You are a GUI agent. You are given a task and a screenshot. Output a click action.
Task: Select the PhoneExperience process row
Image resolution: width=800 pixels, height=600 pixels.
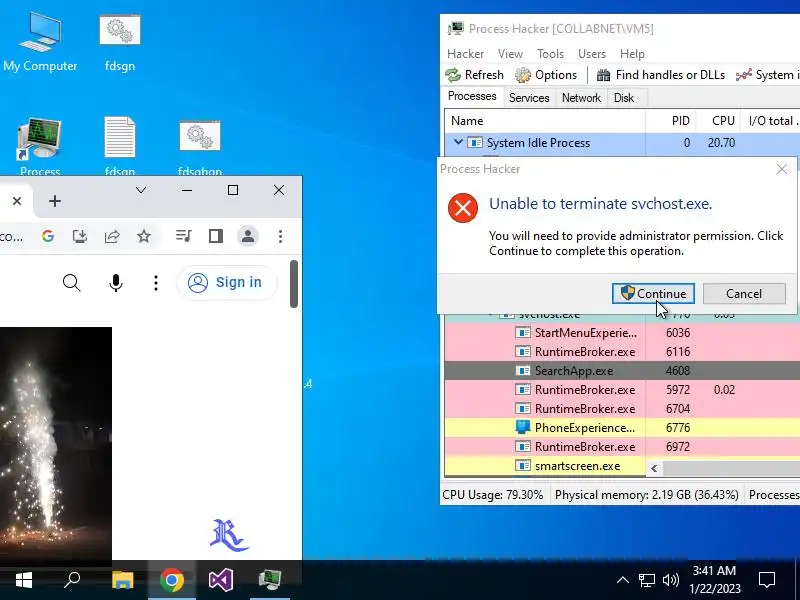point(622,427)
